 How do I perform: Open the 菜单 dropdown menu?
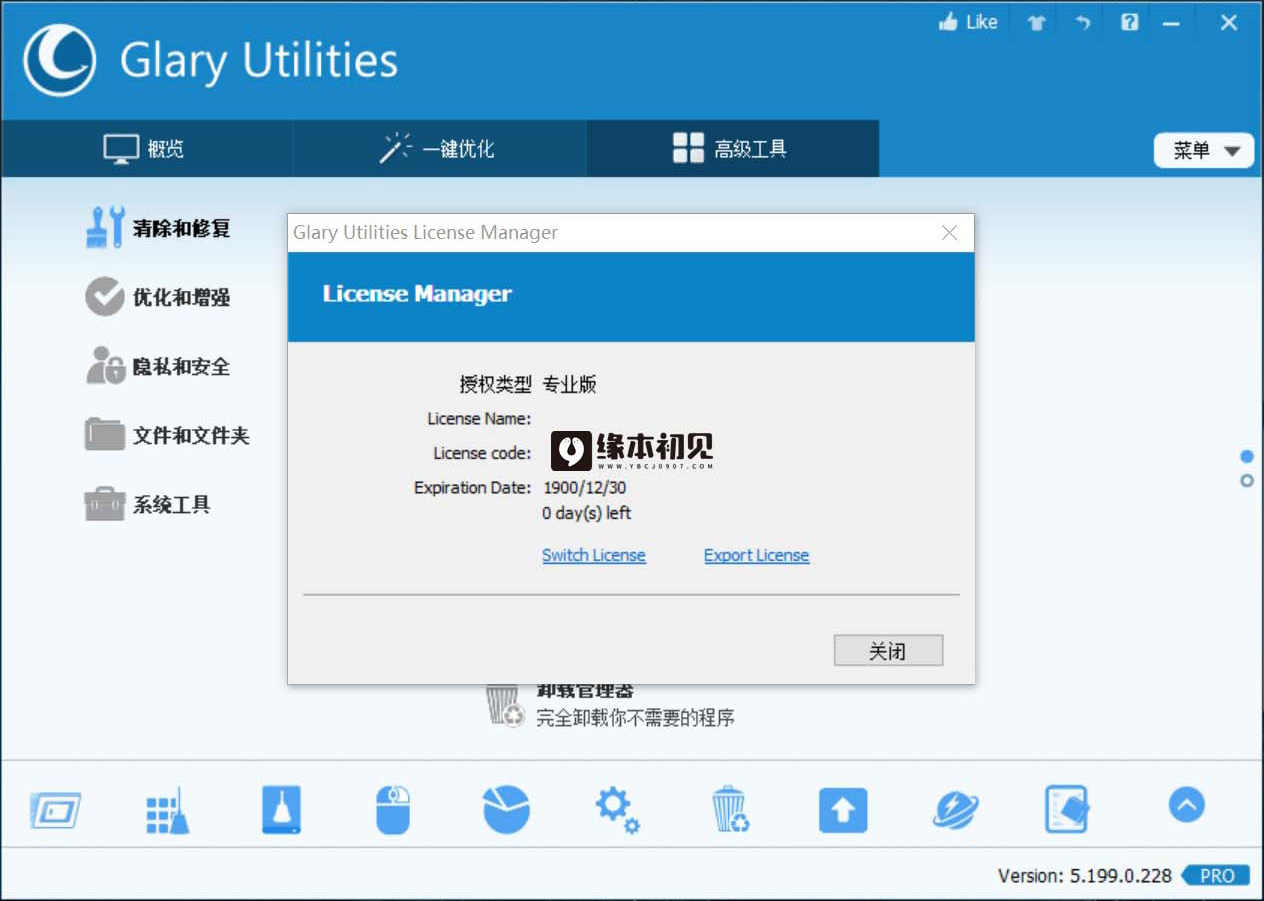tap(1204, 151)
